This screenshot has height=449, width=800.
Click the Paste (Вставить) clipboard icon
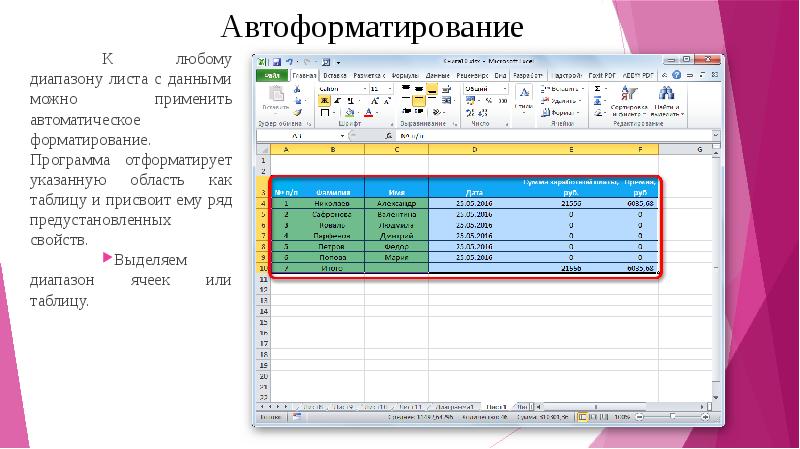pyautogui.click(x=274, y=96)
